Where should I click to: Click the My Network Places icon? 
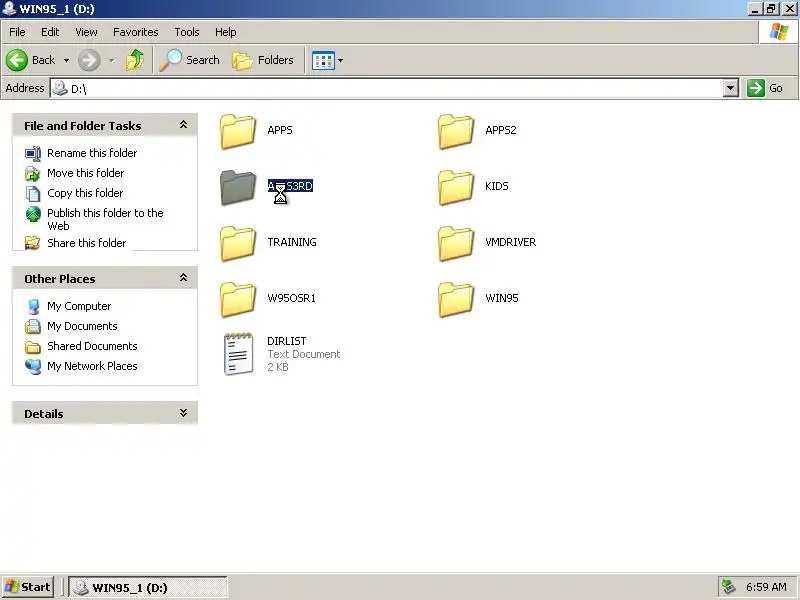point(33,366)
